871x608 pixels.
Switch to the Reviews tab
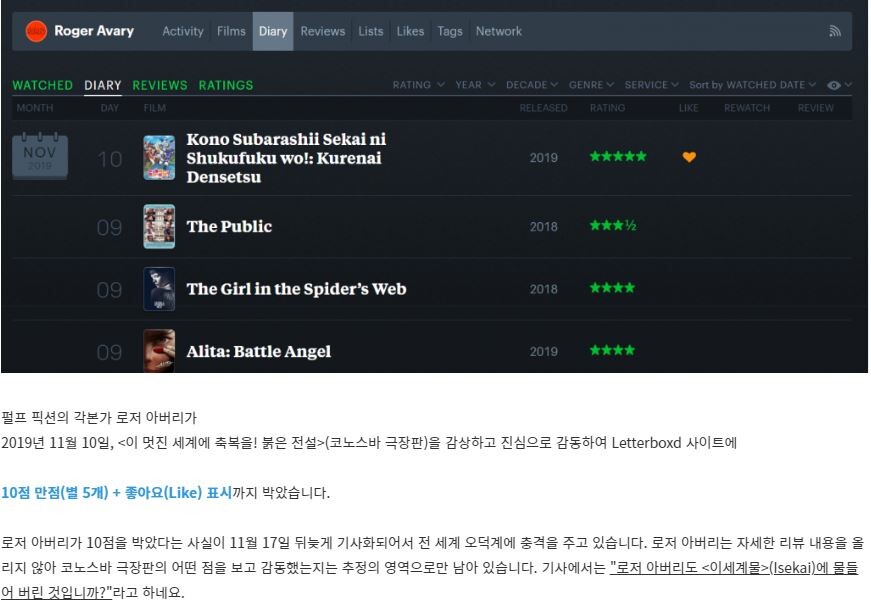[x=322, y=31]
